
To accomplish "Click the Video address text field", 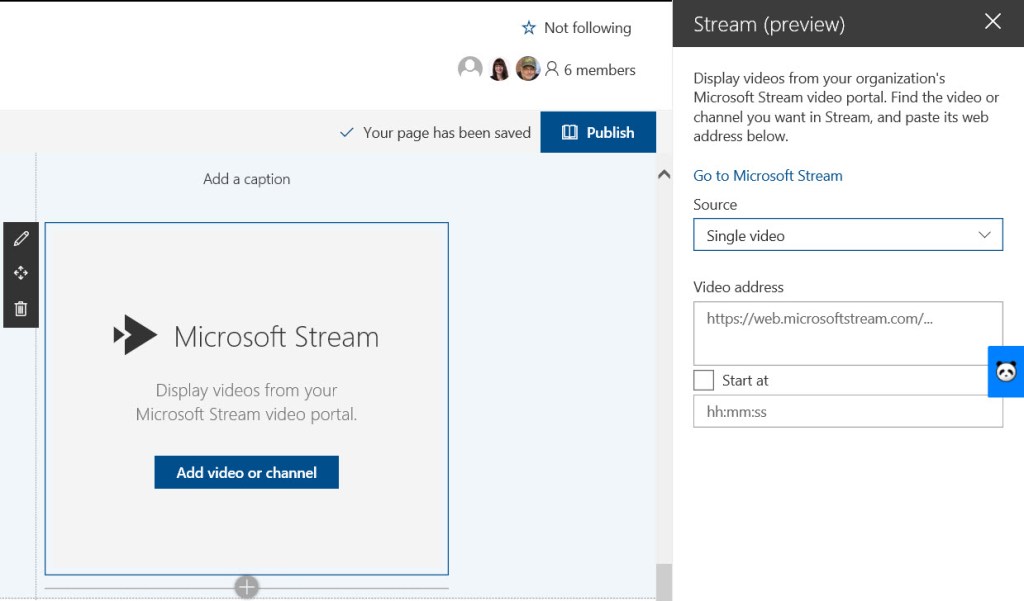I will [x=848, y=333].
